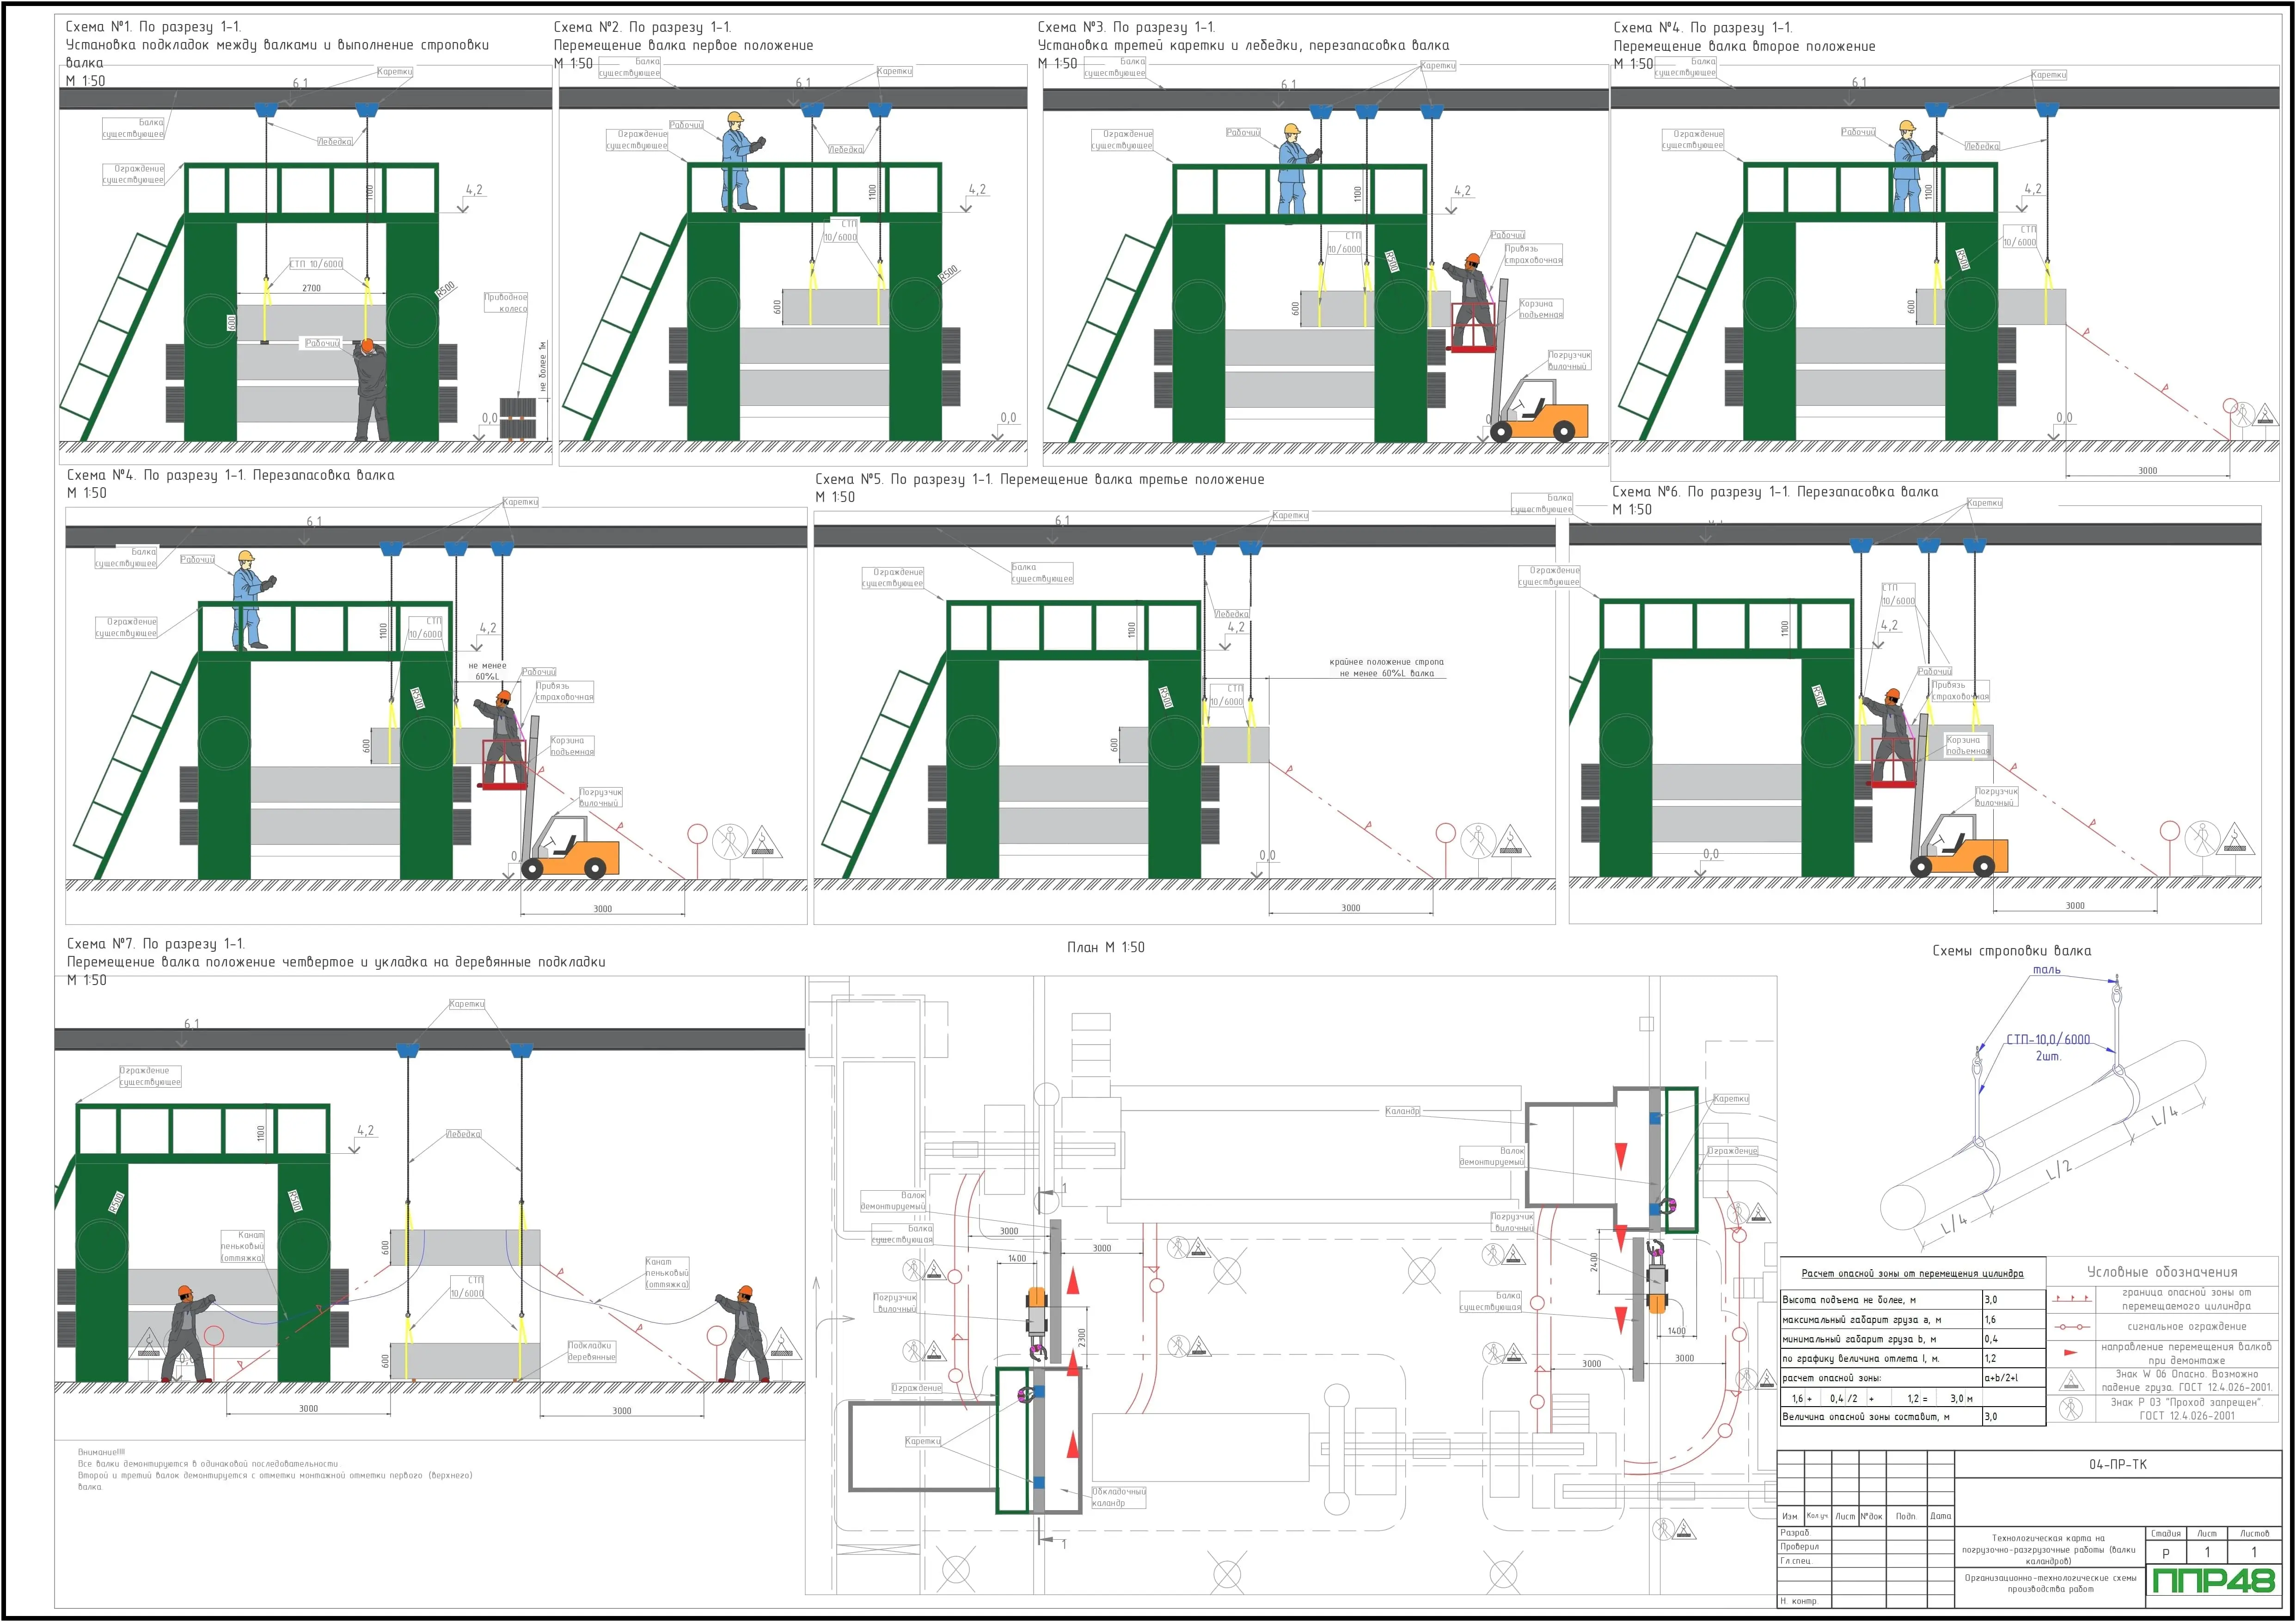This screenshot has height=1622, width=2296.
Task: Select the signal fence legend symbol
Action: 2071,1326
